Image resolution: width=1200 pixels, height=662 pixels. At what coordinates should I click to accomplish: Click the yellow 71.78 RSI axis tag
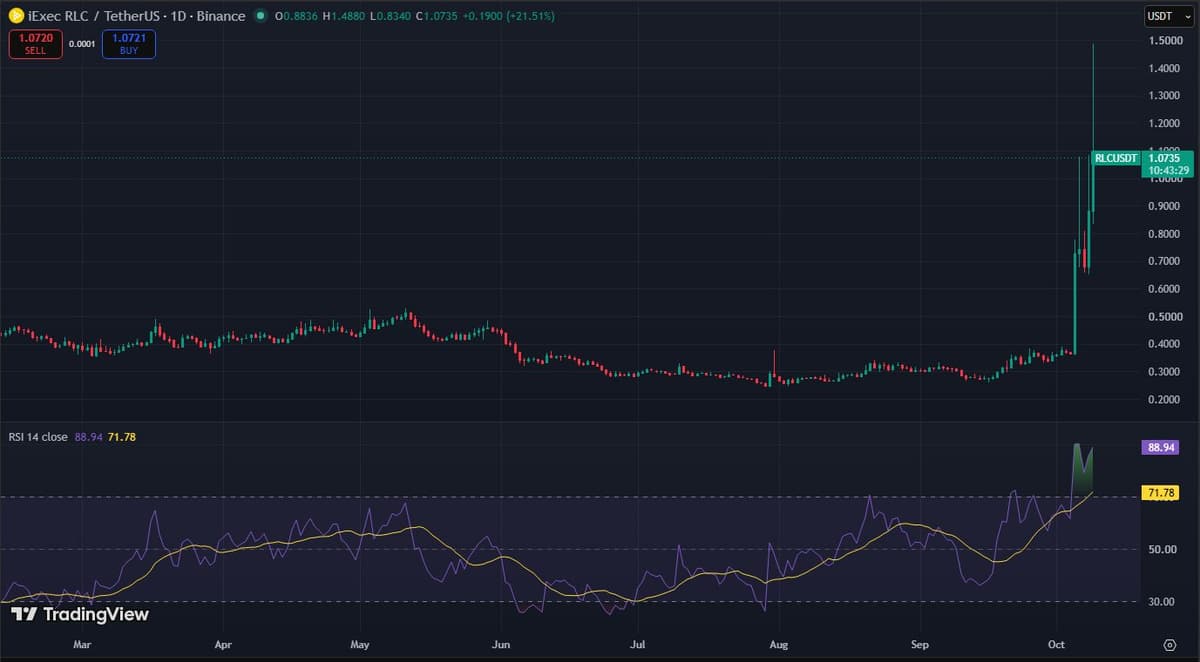pyautogui.click(x=1162, y=494)
